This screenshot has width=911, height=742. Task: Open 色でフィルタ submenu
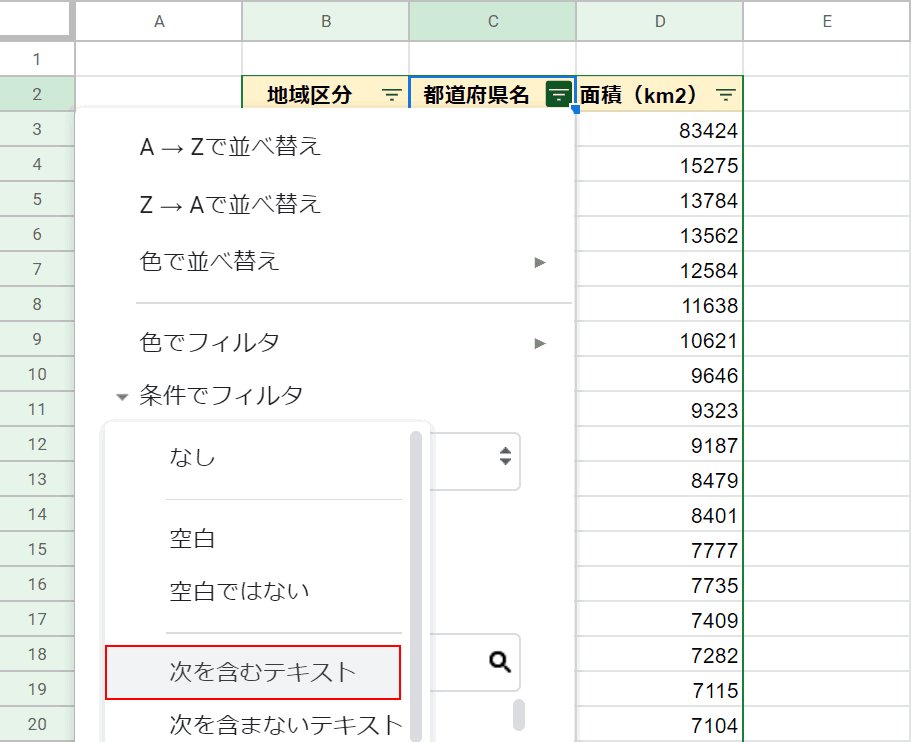click(x=343, y=342)
